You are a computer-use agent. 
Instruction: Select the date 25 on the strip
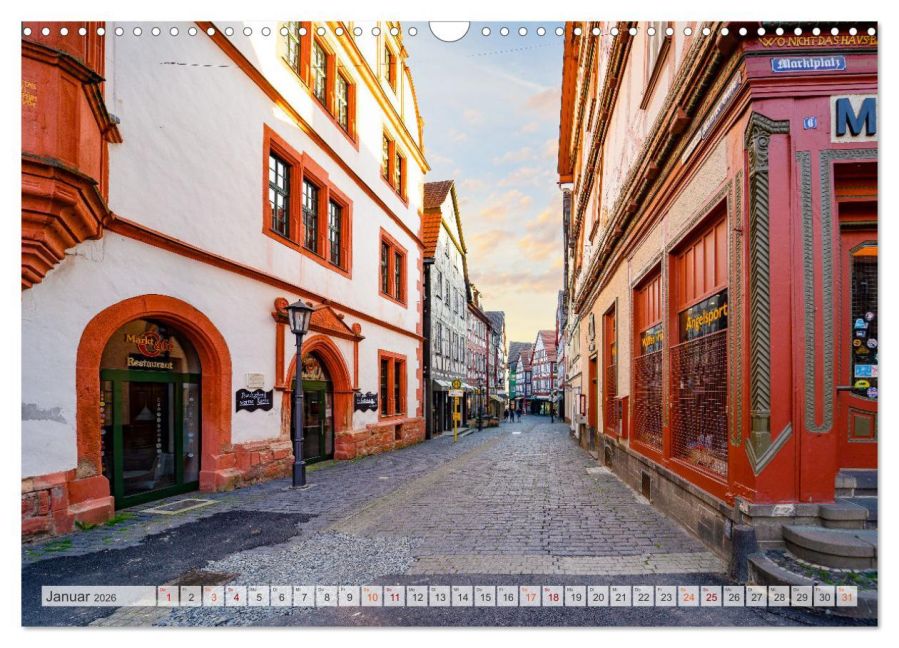pos(712,597)
